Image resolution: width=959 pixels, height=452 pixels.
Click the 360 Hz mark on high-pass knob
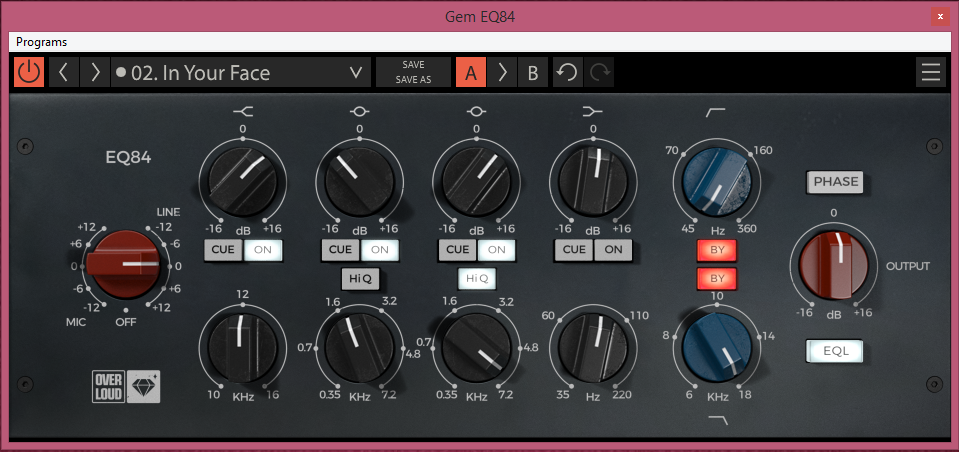[x=747, y=229]
